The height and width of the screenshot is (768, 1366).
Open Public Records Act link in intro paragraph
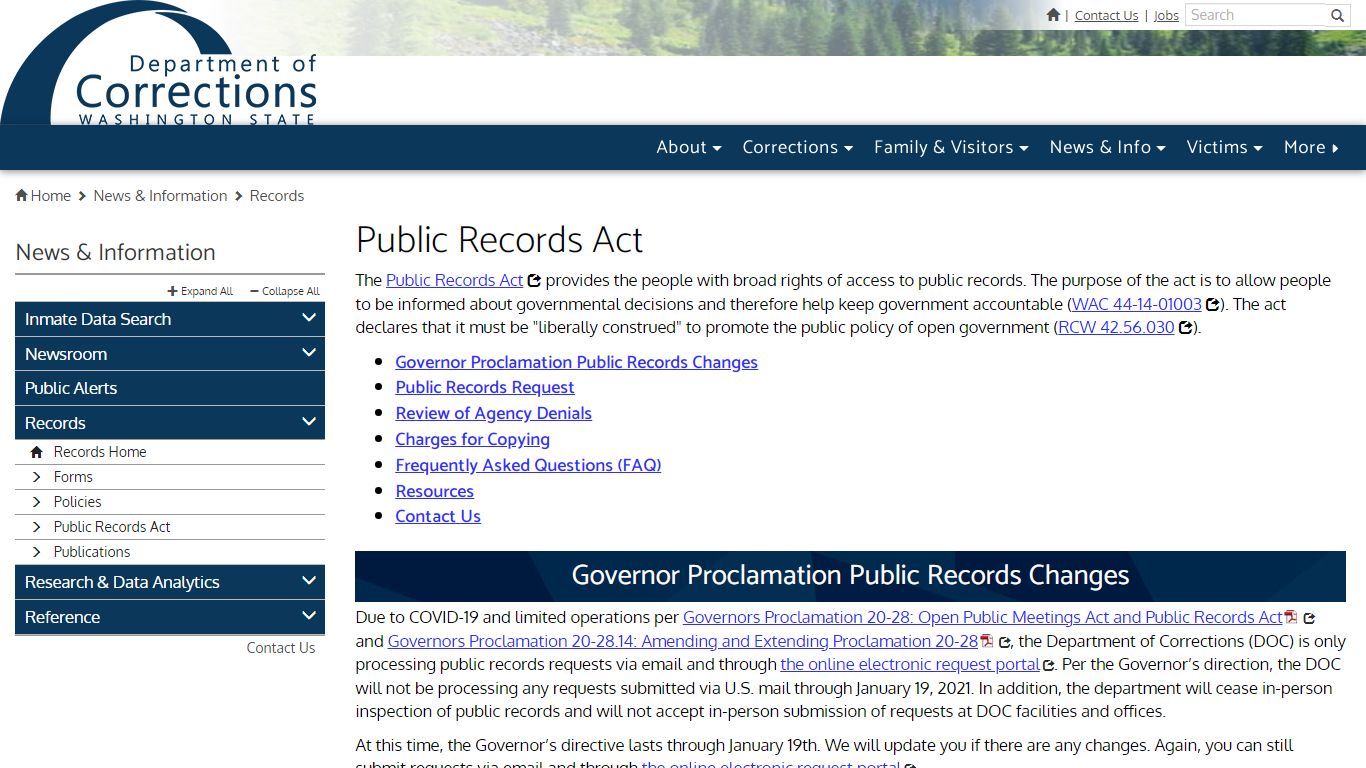[455, 280]
